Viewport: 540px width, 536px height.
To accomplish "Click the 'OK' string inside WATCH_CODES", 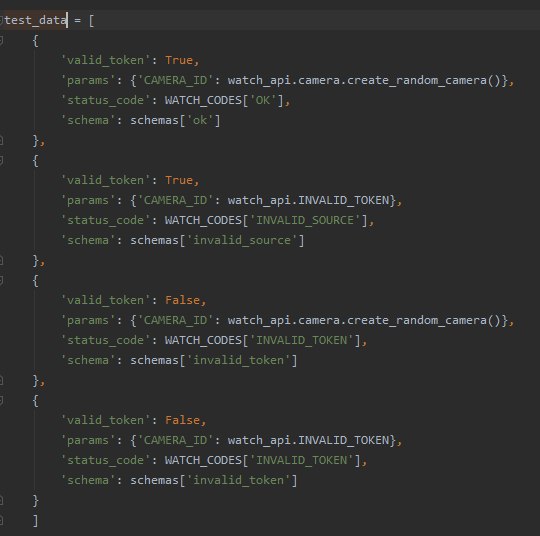I will pos(263,100).
